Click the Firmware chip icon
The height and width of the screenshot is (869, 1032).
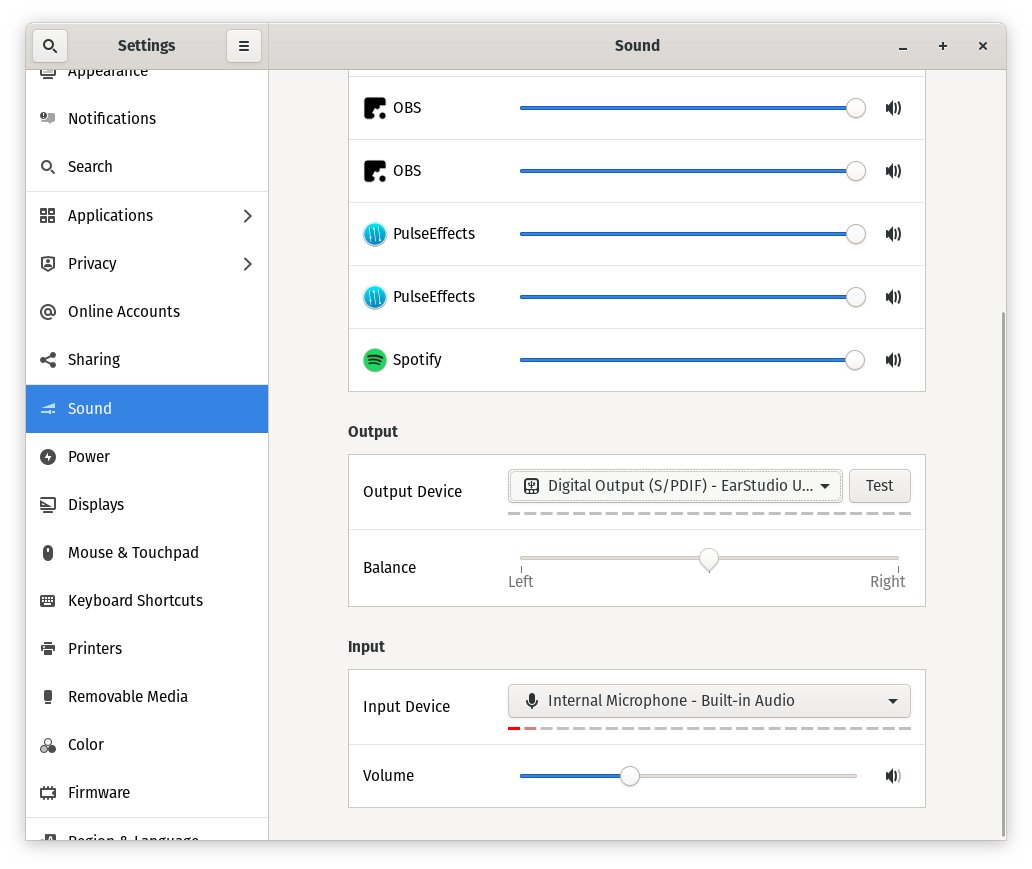tap(47, 793)
